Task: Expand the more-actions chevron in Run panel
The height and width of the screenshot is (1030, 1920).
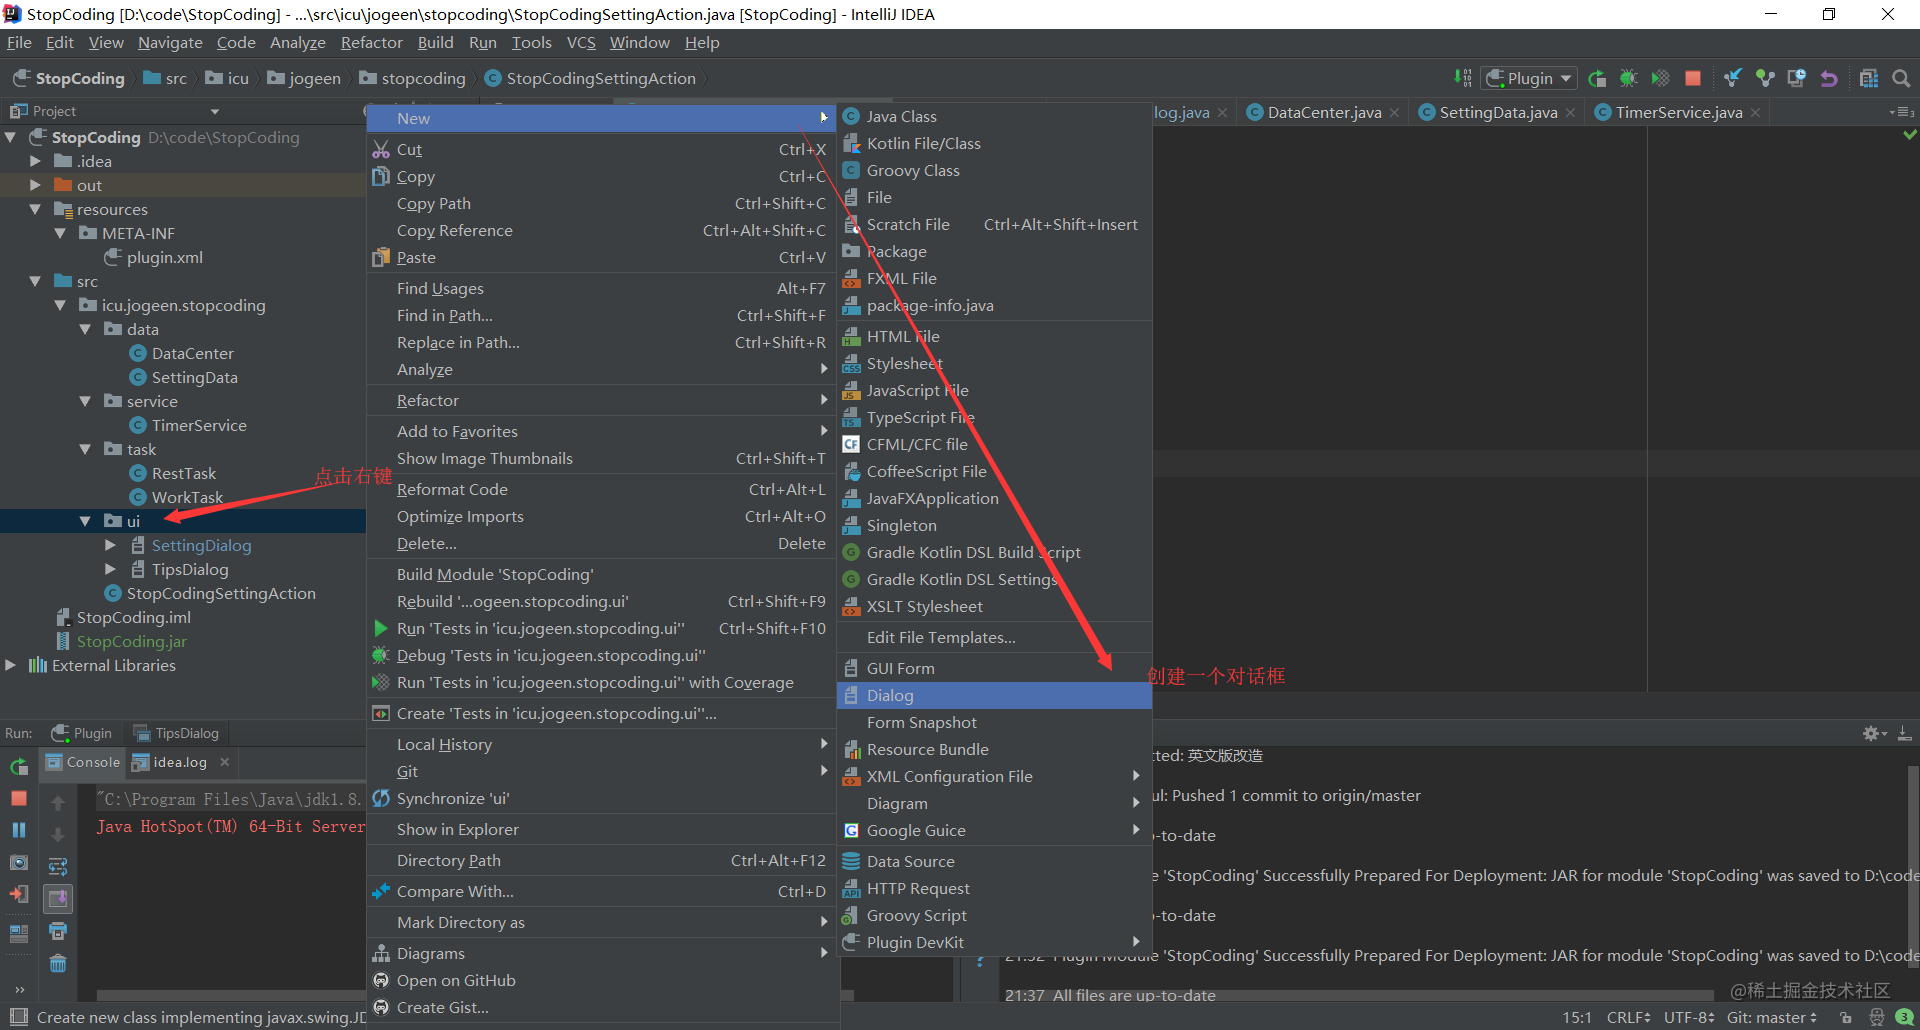Action: coord(19,989)
